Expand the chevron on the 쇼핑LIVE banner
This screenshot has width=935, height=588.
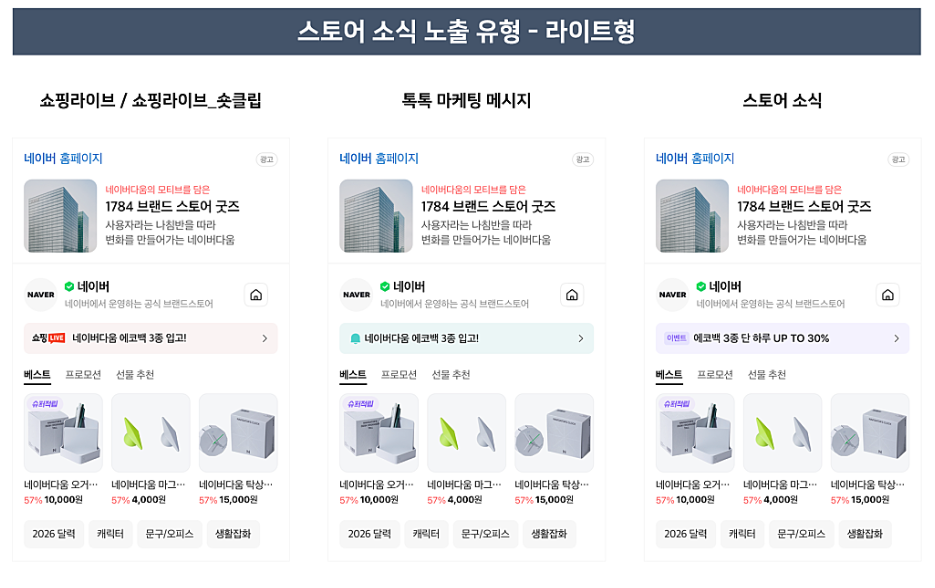pyautogui.click(x=265, y=339)
